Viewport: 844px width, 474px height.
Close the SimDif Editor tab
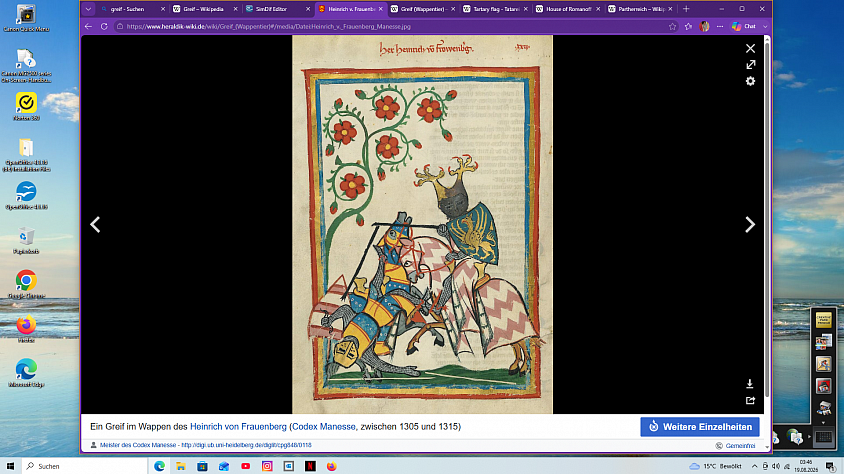[308, 9]
